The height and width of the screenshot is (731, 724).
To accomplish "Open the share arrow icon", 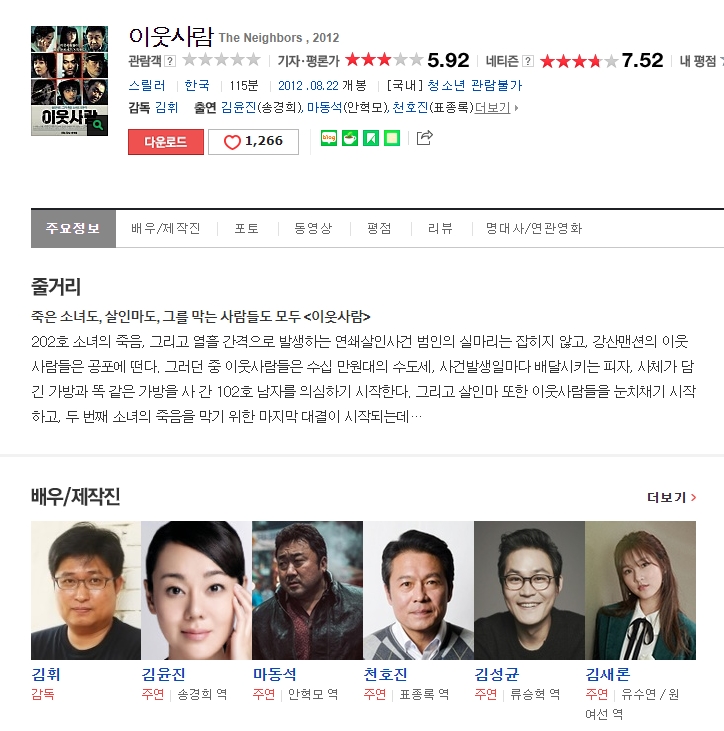I will pyautogui.click(x=424, y=138).
